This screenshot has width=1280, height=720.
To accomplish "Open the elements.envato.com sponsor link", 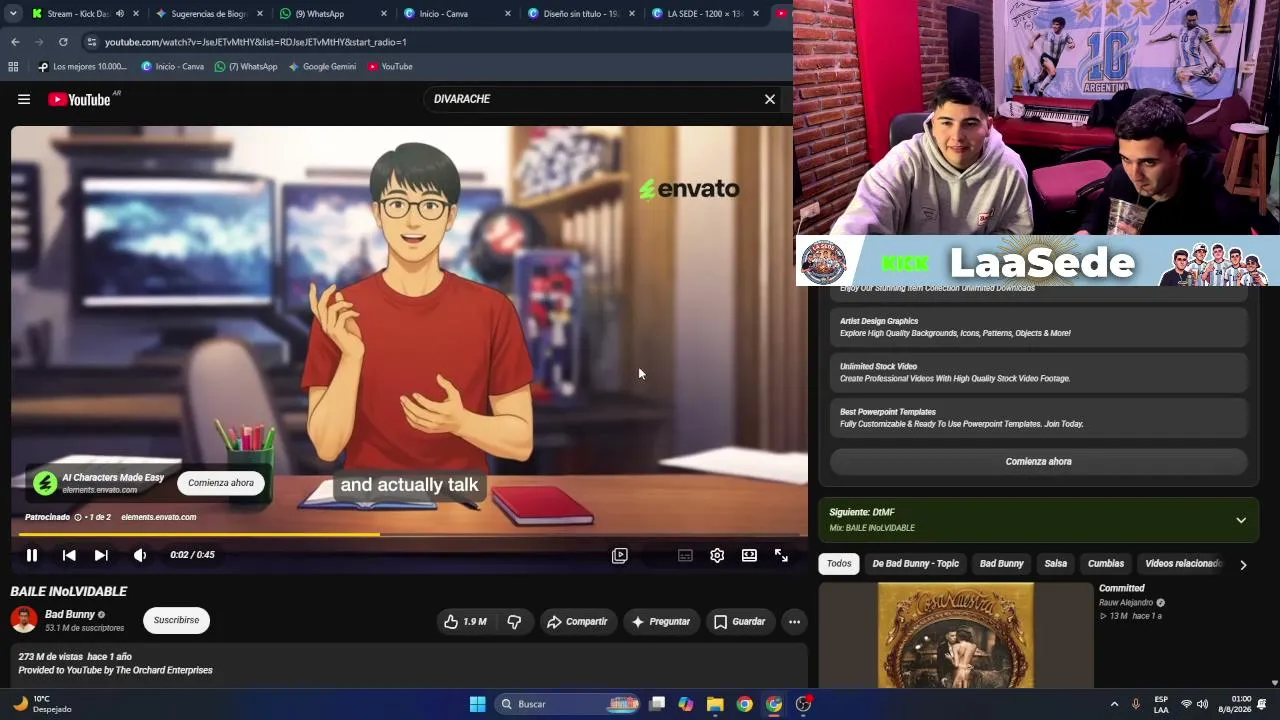I will (158, 517).
